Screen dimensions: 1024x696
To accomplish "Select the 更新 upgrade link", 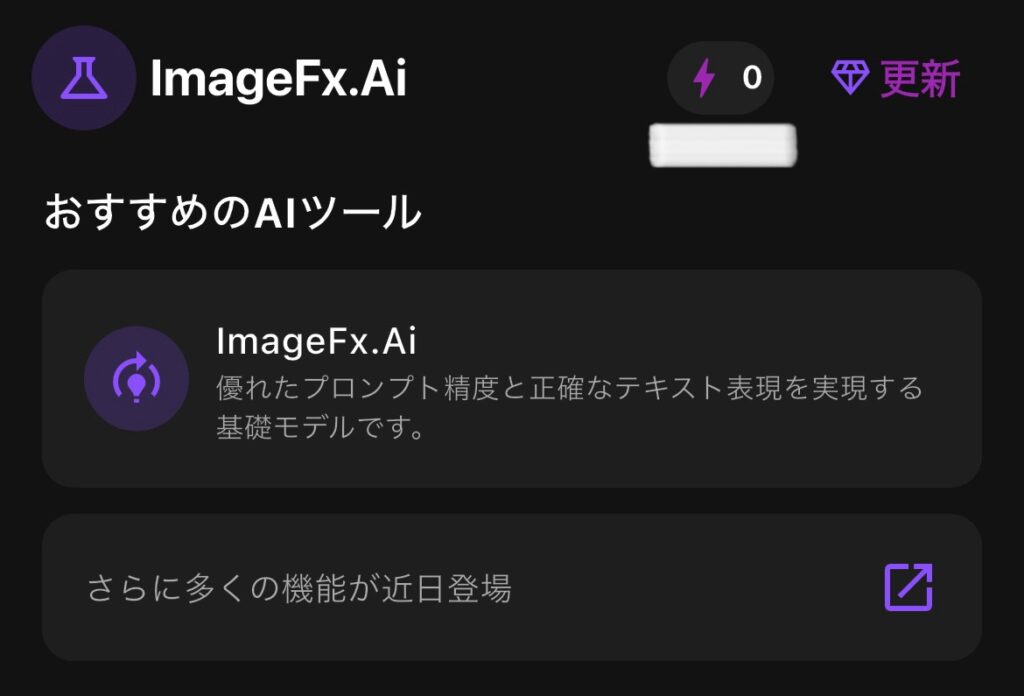I will click(920, 78).
